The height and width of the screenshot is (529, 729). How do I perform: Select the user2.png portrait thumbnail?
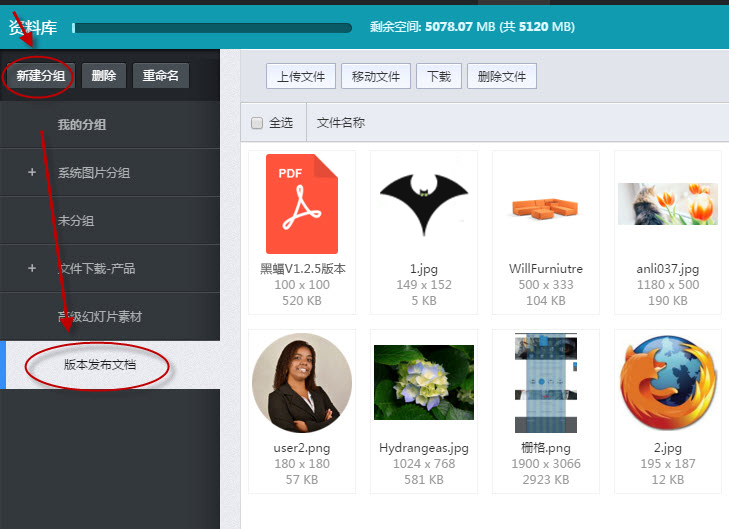(x=301, y=383)
